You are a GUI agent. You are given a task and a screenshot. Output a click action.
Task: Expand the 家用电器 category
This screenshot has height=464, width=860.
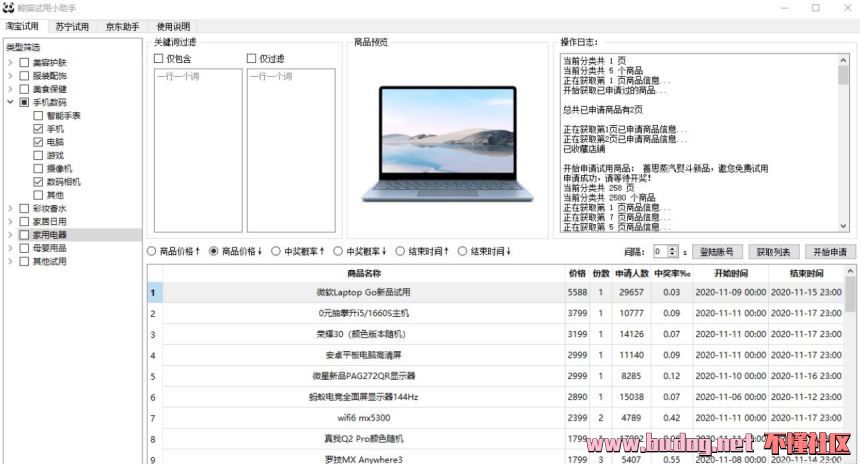pos(10,235)
